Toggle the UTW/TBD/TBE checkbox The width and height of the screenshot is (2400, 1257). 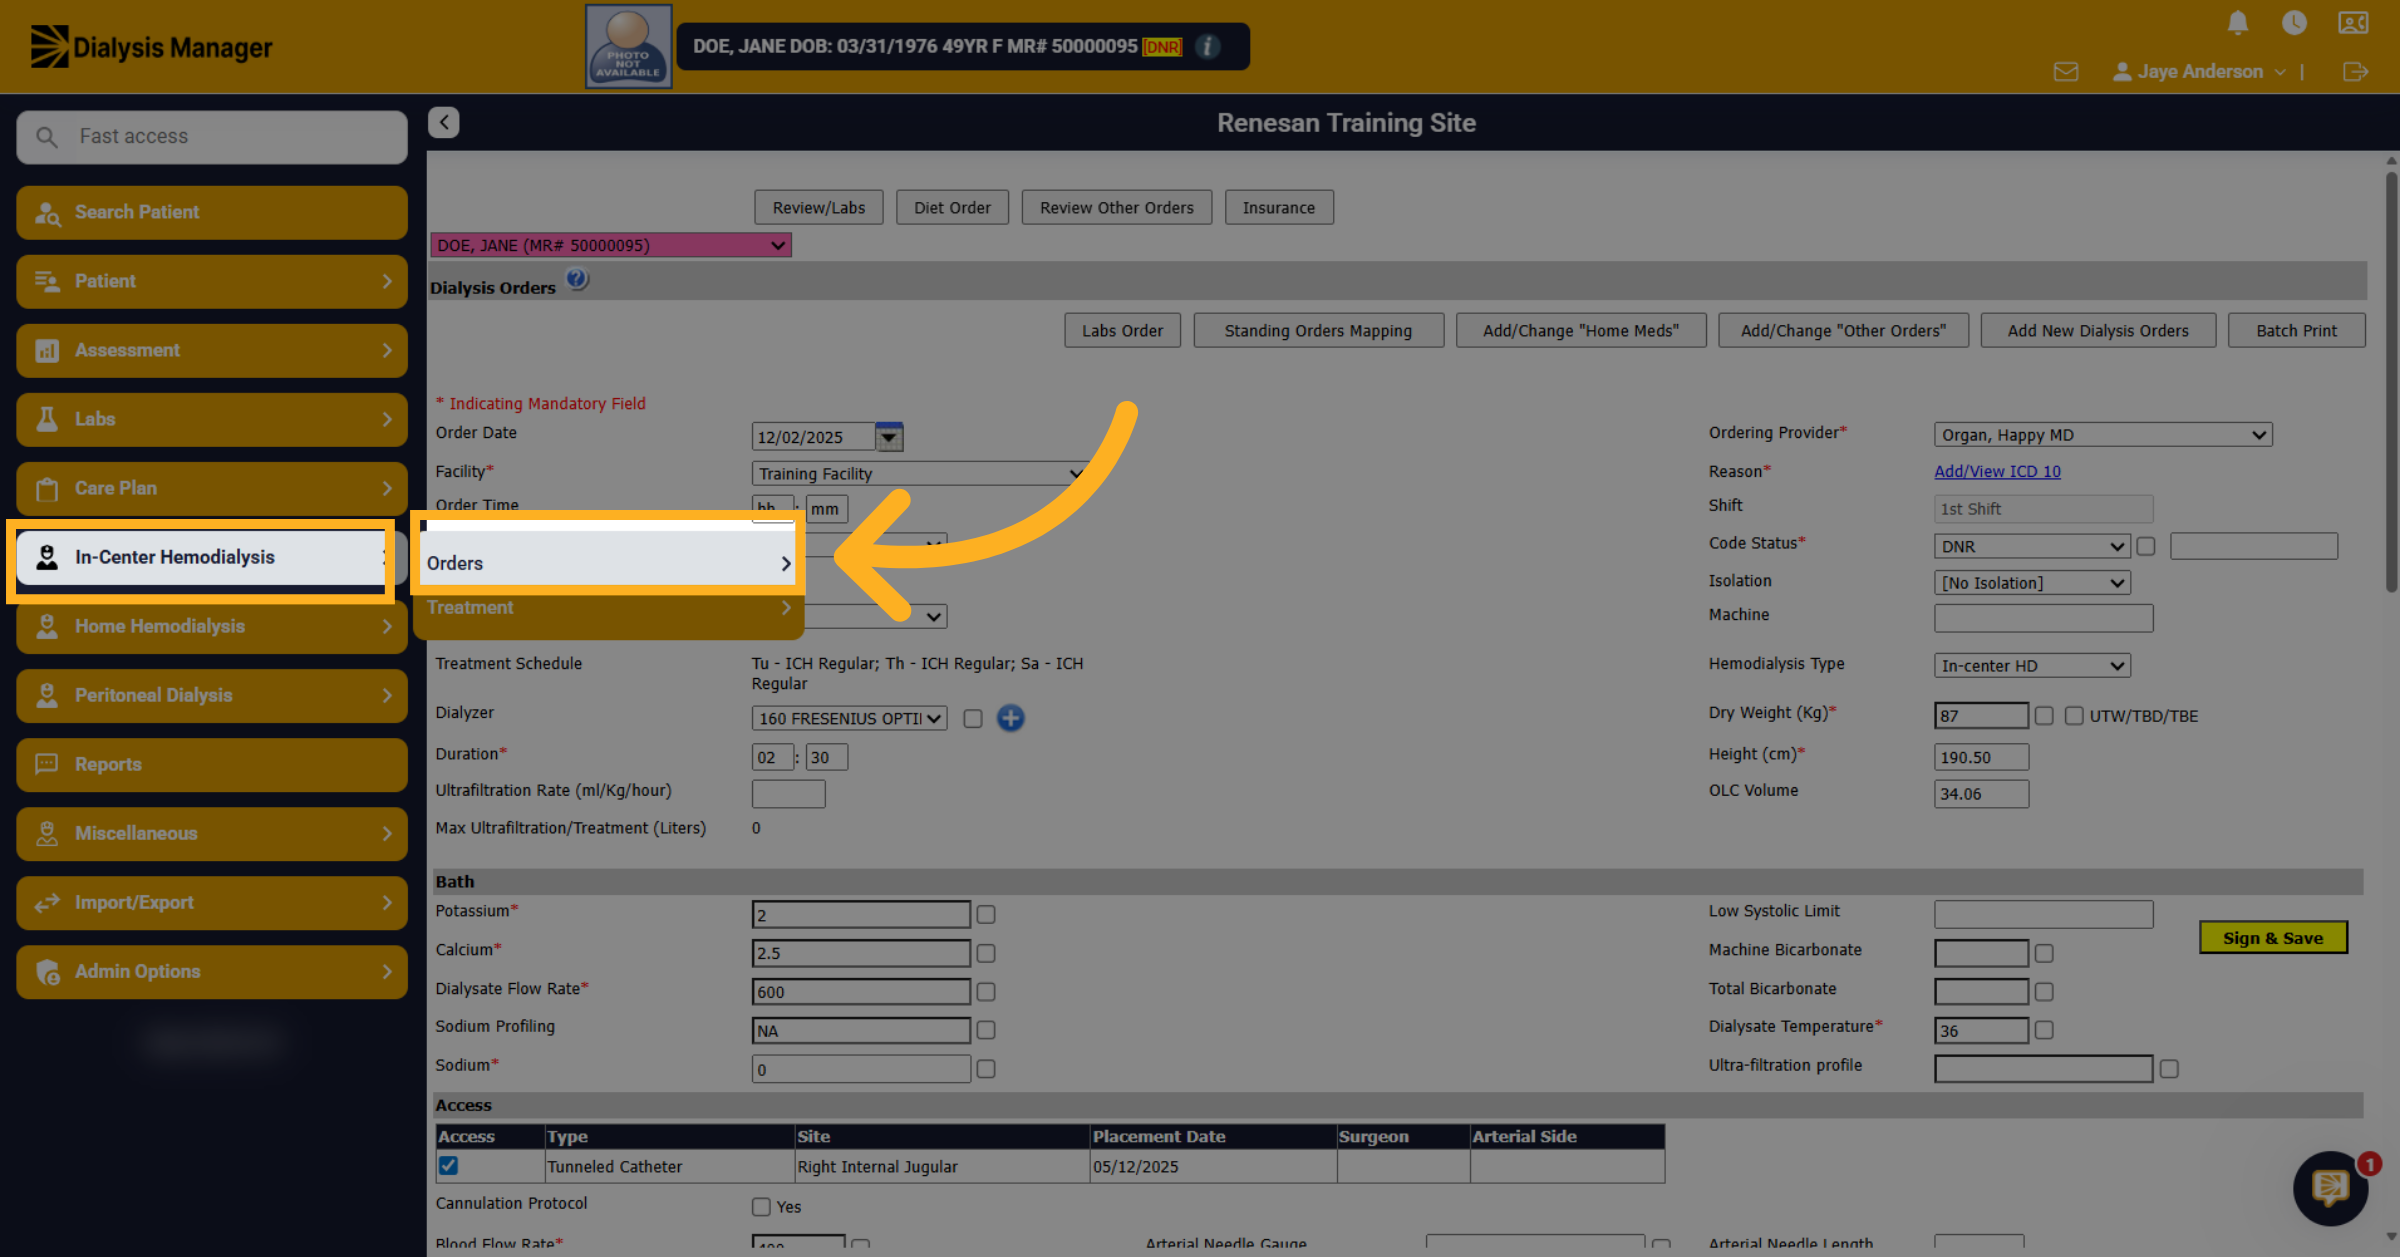click(x=2074, y=716)
